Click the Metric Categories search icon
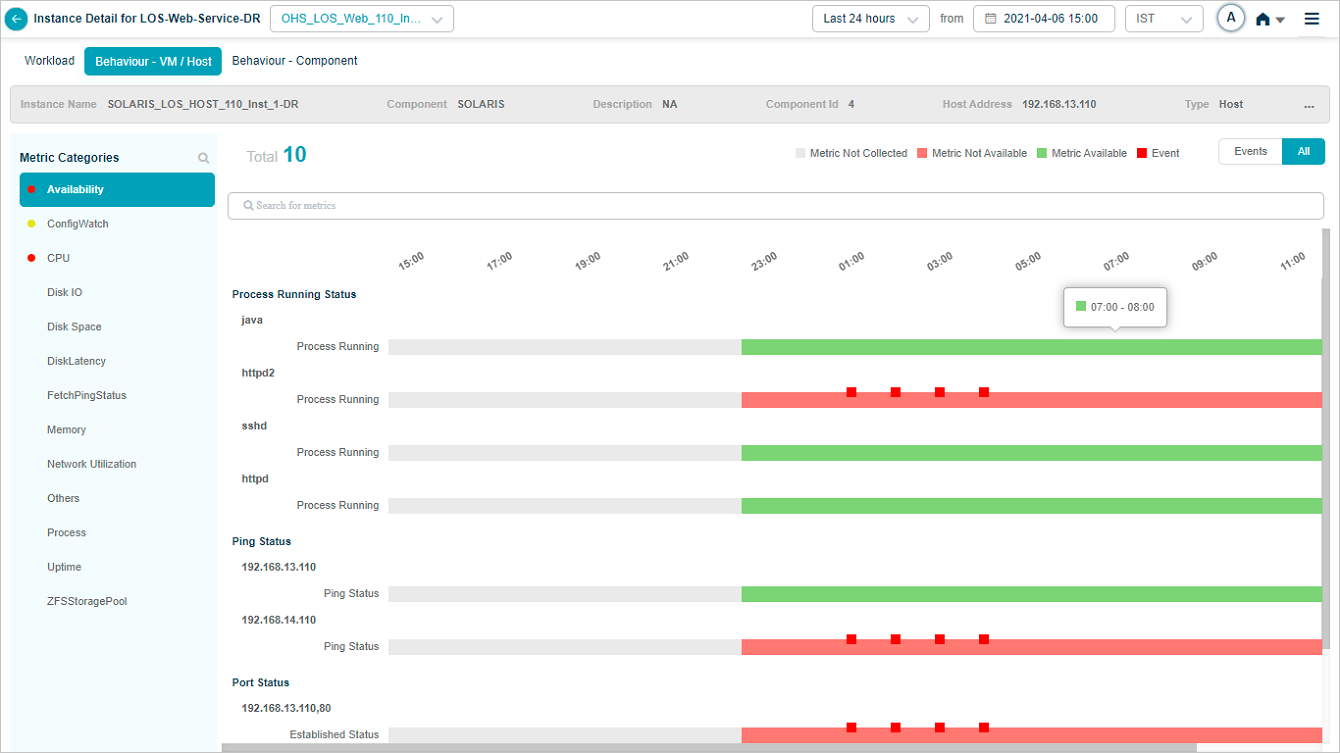This screenshot has width=1340, height=753. [204, 158]
